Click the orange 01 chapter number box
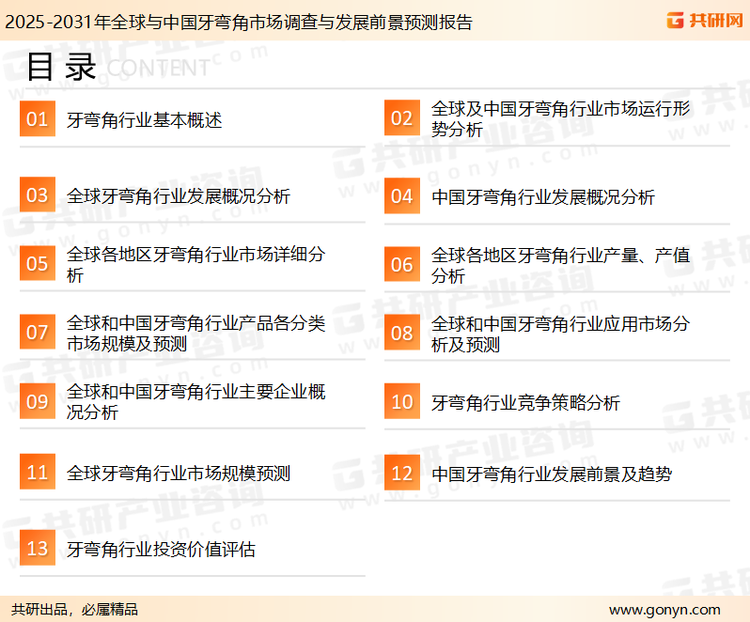The image size is (750, 622). tap(37, 120)
